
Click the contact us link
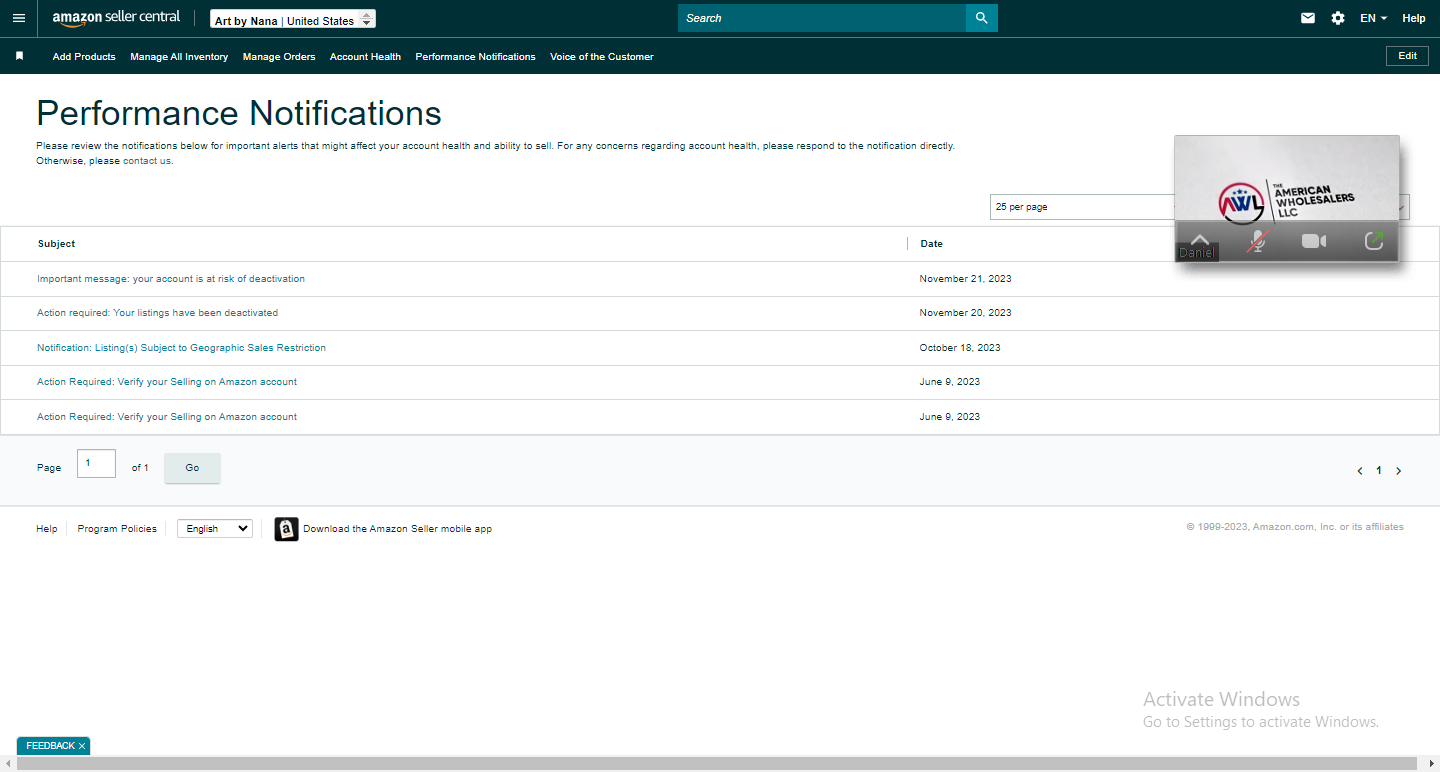point(147,161)
